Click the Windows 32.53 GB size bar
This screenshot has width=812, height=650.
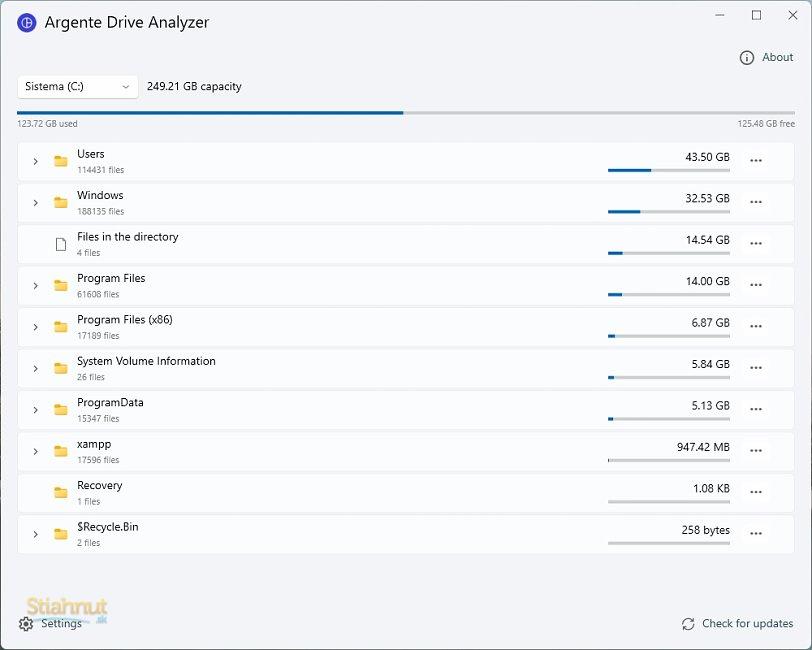[x=669, y=211]
